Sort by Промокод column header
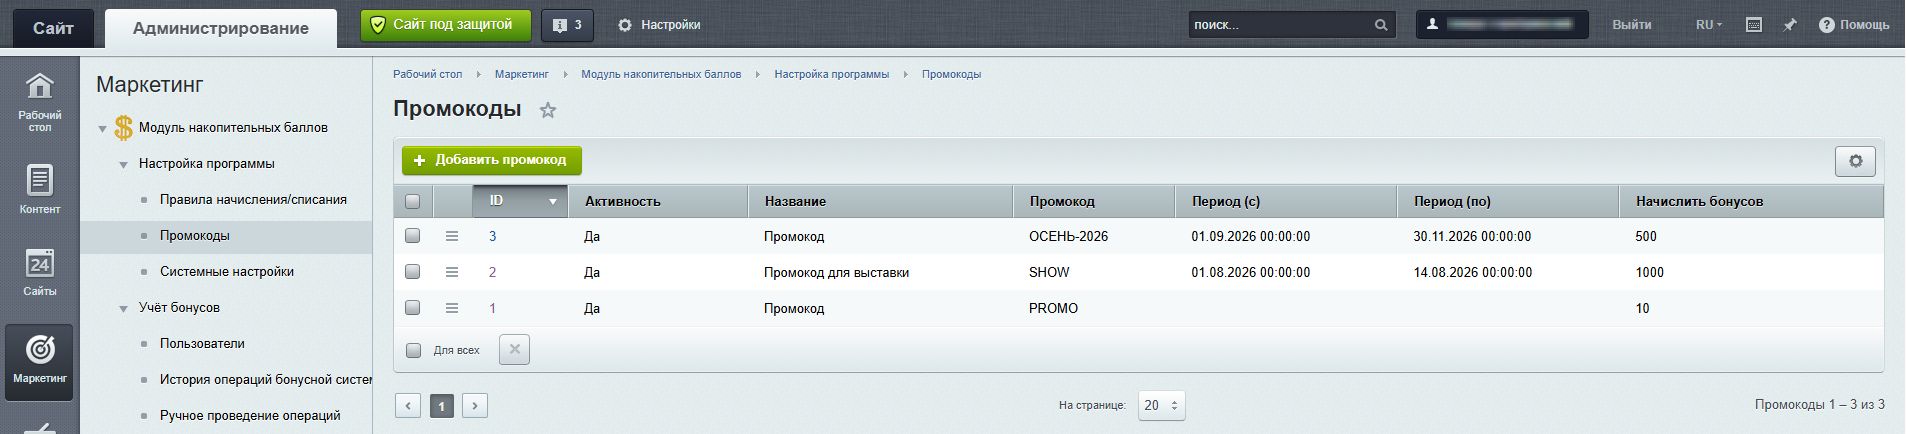 point(1094,201)
